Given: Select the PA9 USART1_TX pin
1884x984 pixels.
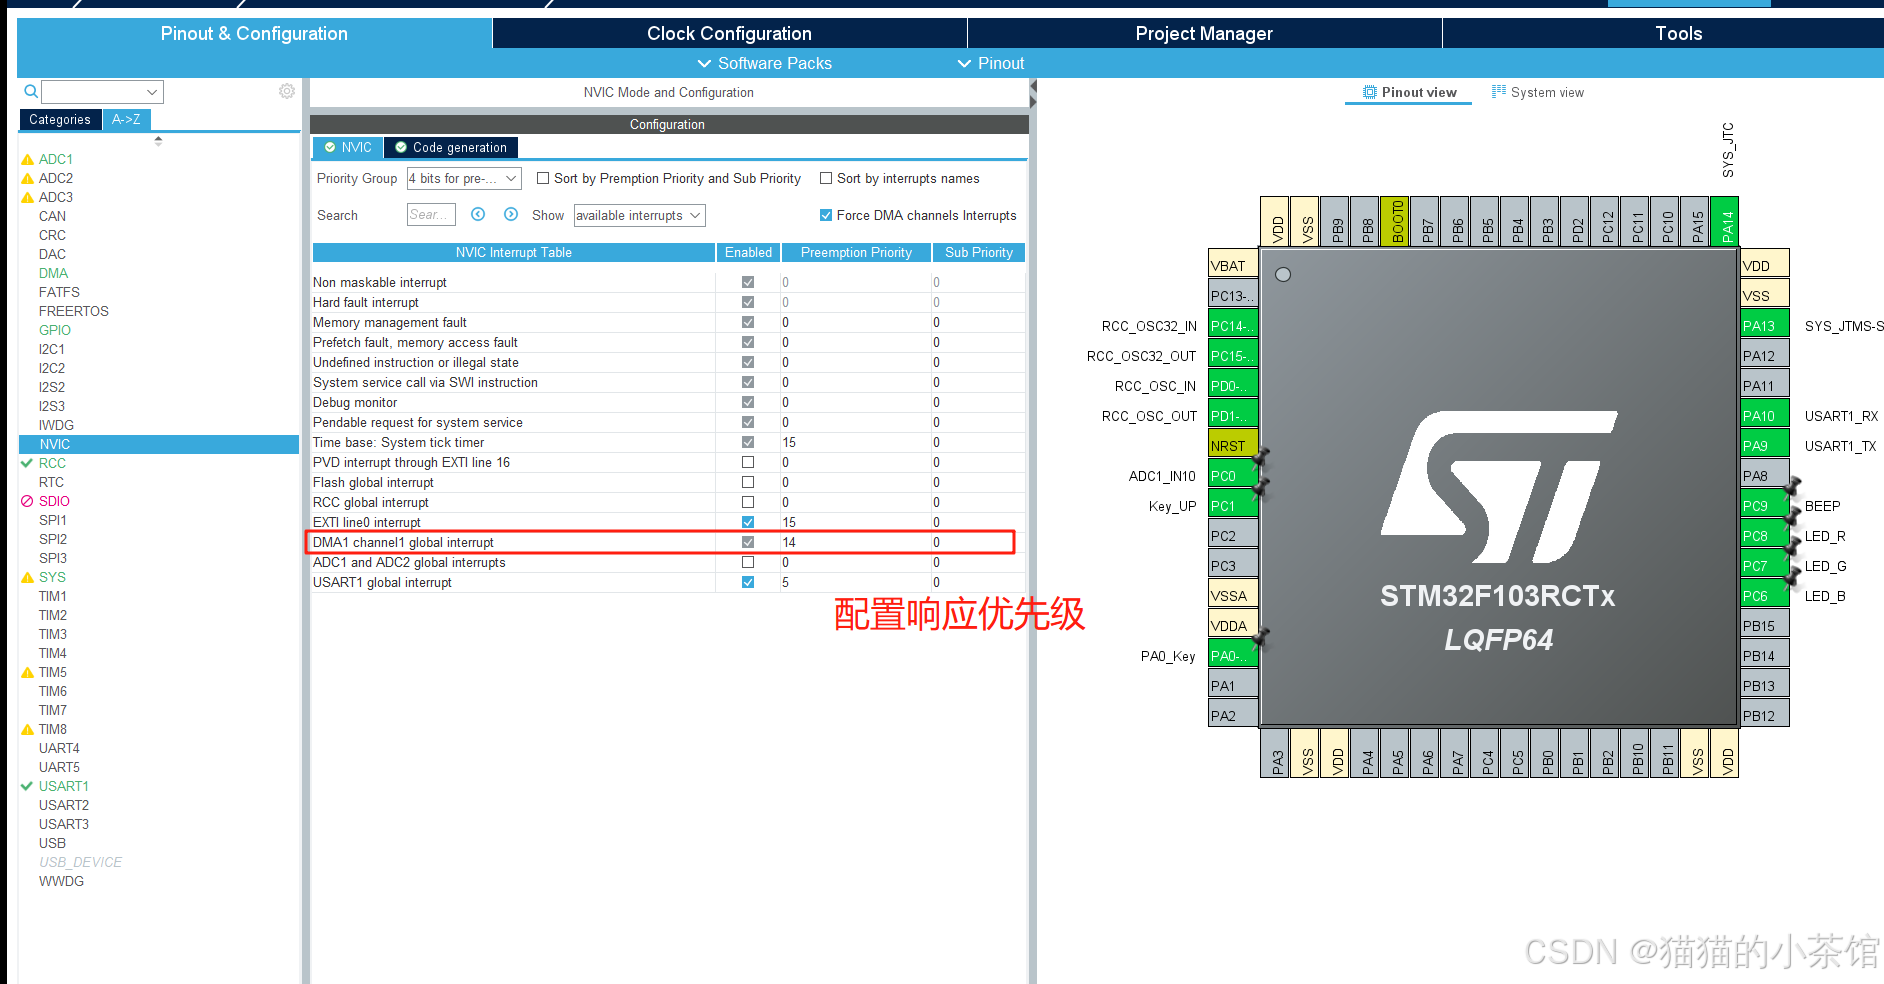Looking at the screenshot, I should tap(1764, 445).
